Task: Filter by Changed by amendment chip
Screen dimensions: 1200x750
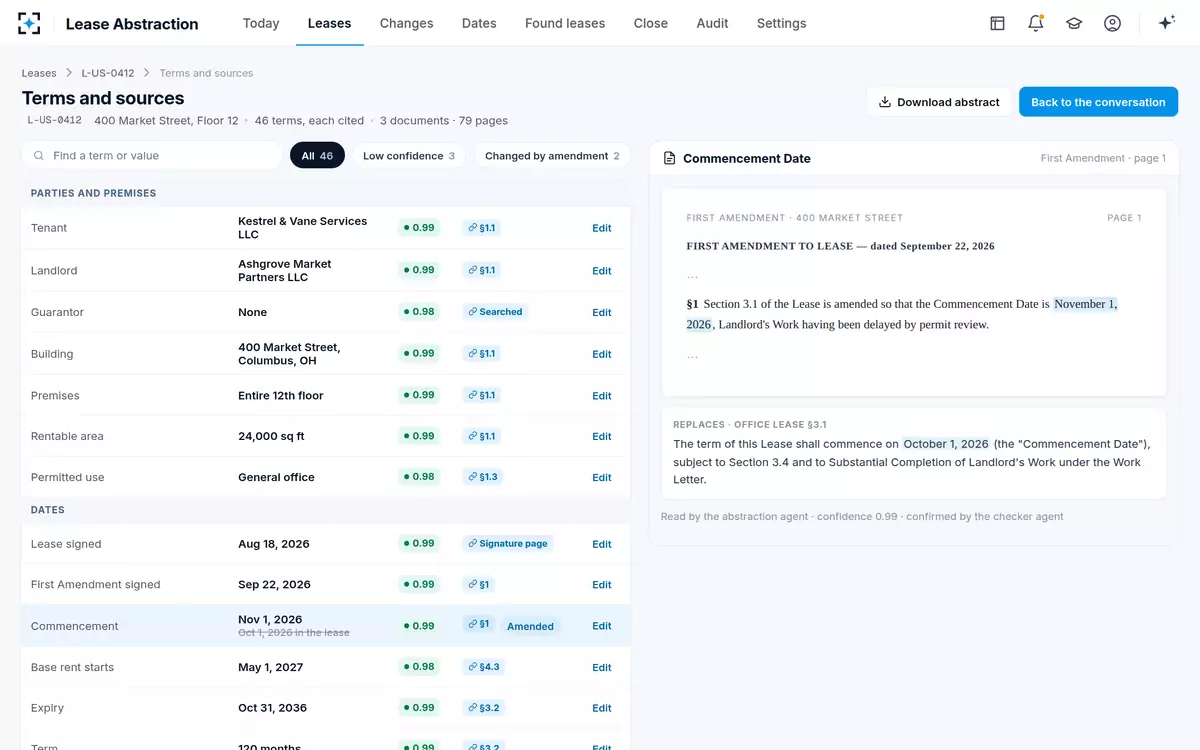Action: 552,156
